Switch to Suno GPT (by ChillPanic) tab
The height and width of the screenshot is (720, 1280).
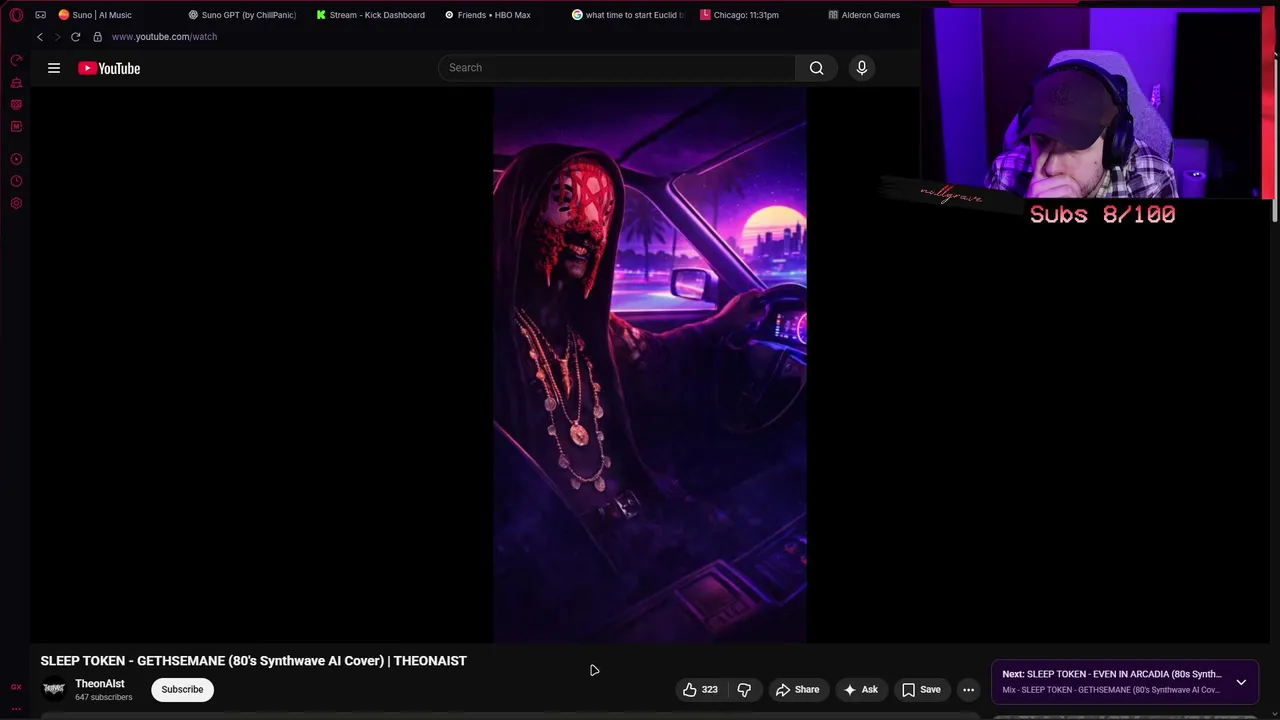pyautogui.click(x=242, y=15)
